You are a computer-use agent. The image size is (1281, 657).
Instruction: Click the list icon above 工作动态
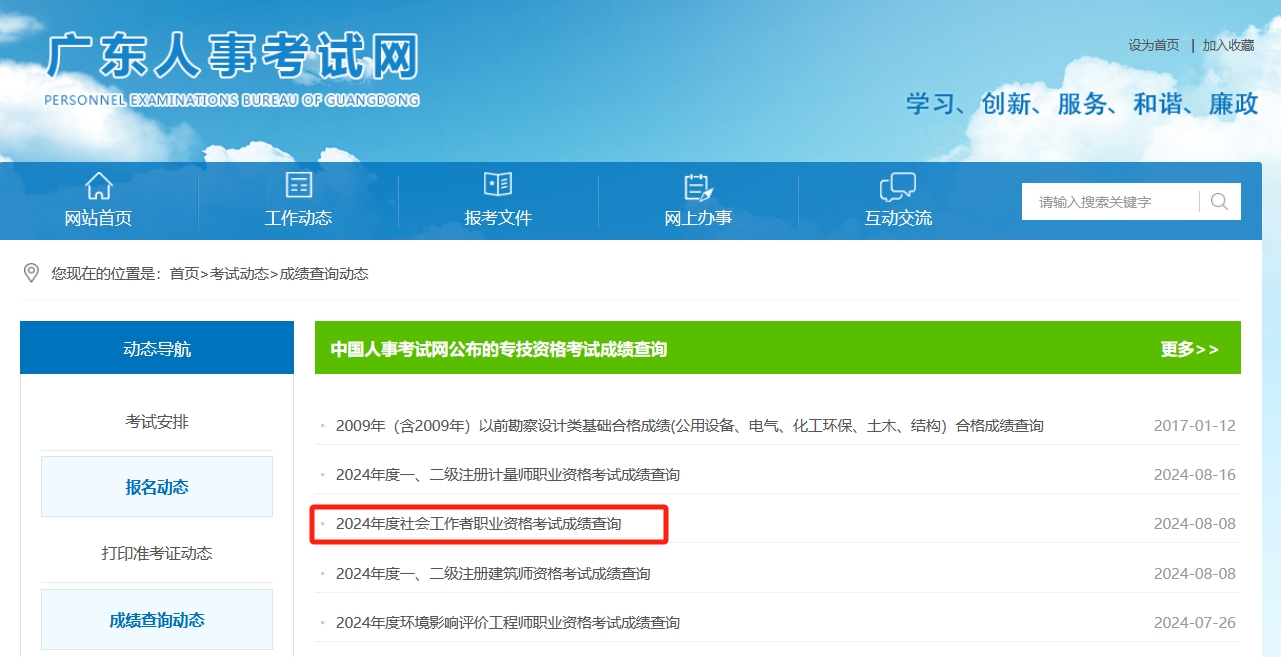click(x=298, y=185)
